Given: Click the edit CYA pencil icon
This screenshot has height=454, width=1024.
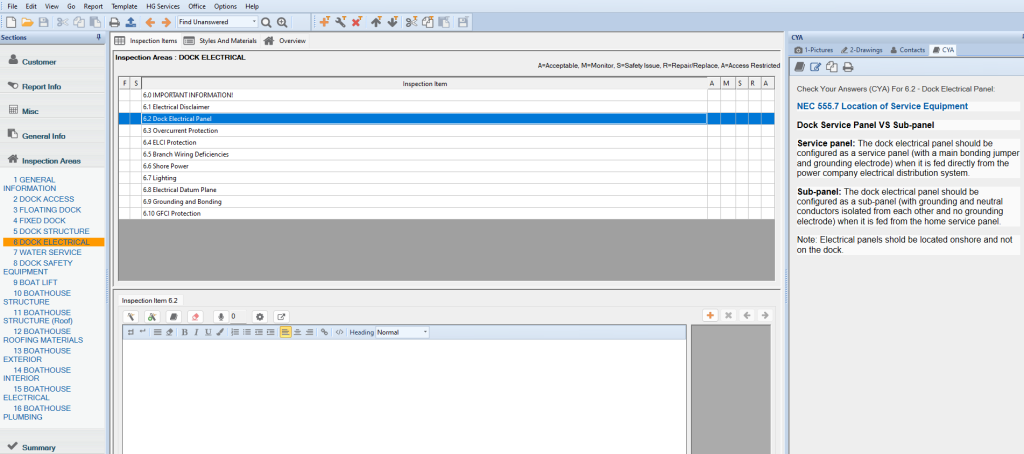Looking at the screenshot, I should click(815, 67).
